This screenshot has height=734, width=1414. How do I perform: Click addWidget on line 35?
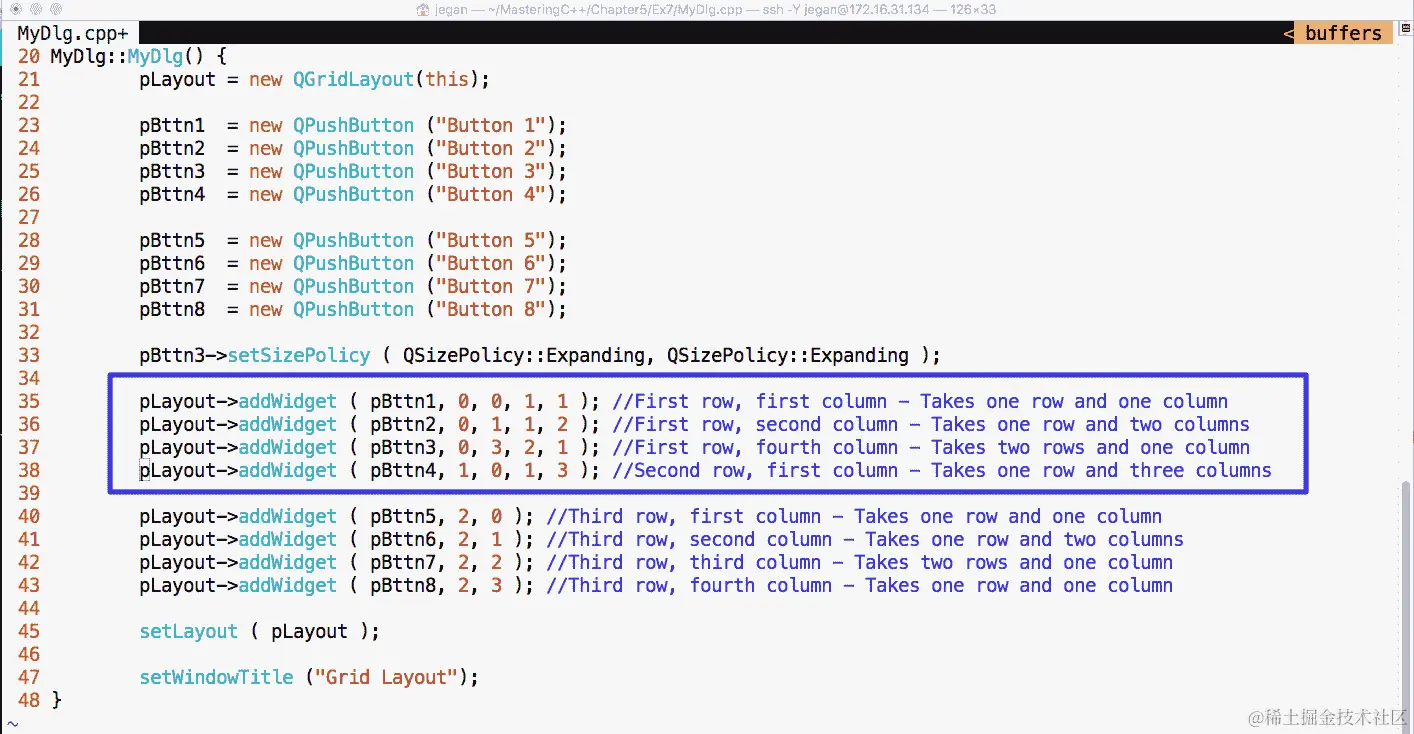tap(287, 401)
